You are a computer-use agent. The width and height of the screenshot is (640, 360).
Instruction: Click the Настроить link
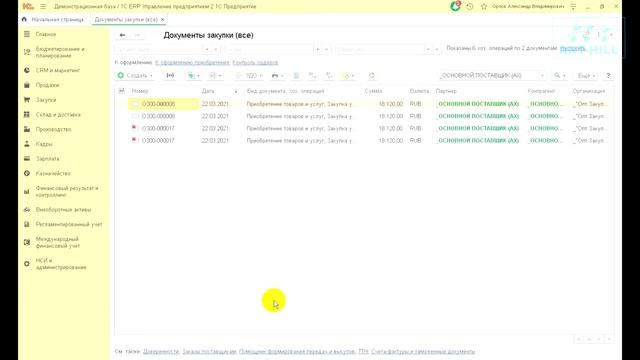pos(573,48)
